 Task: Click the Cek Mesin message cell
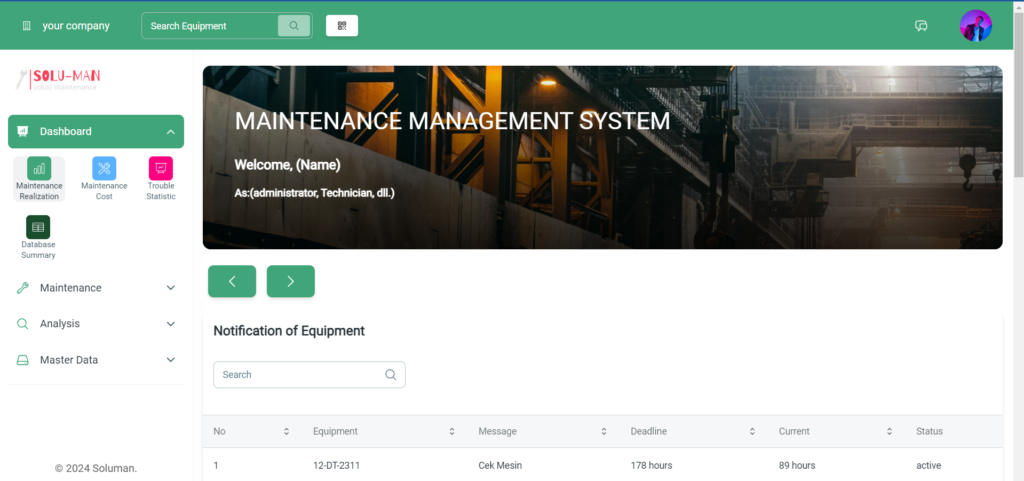point(500,465)
